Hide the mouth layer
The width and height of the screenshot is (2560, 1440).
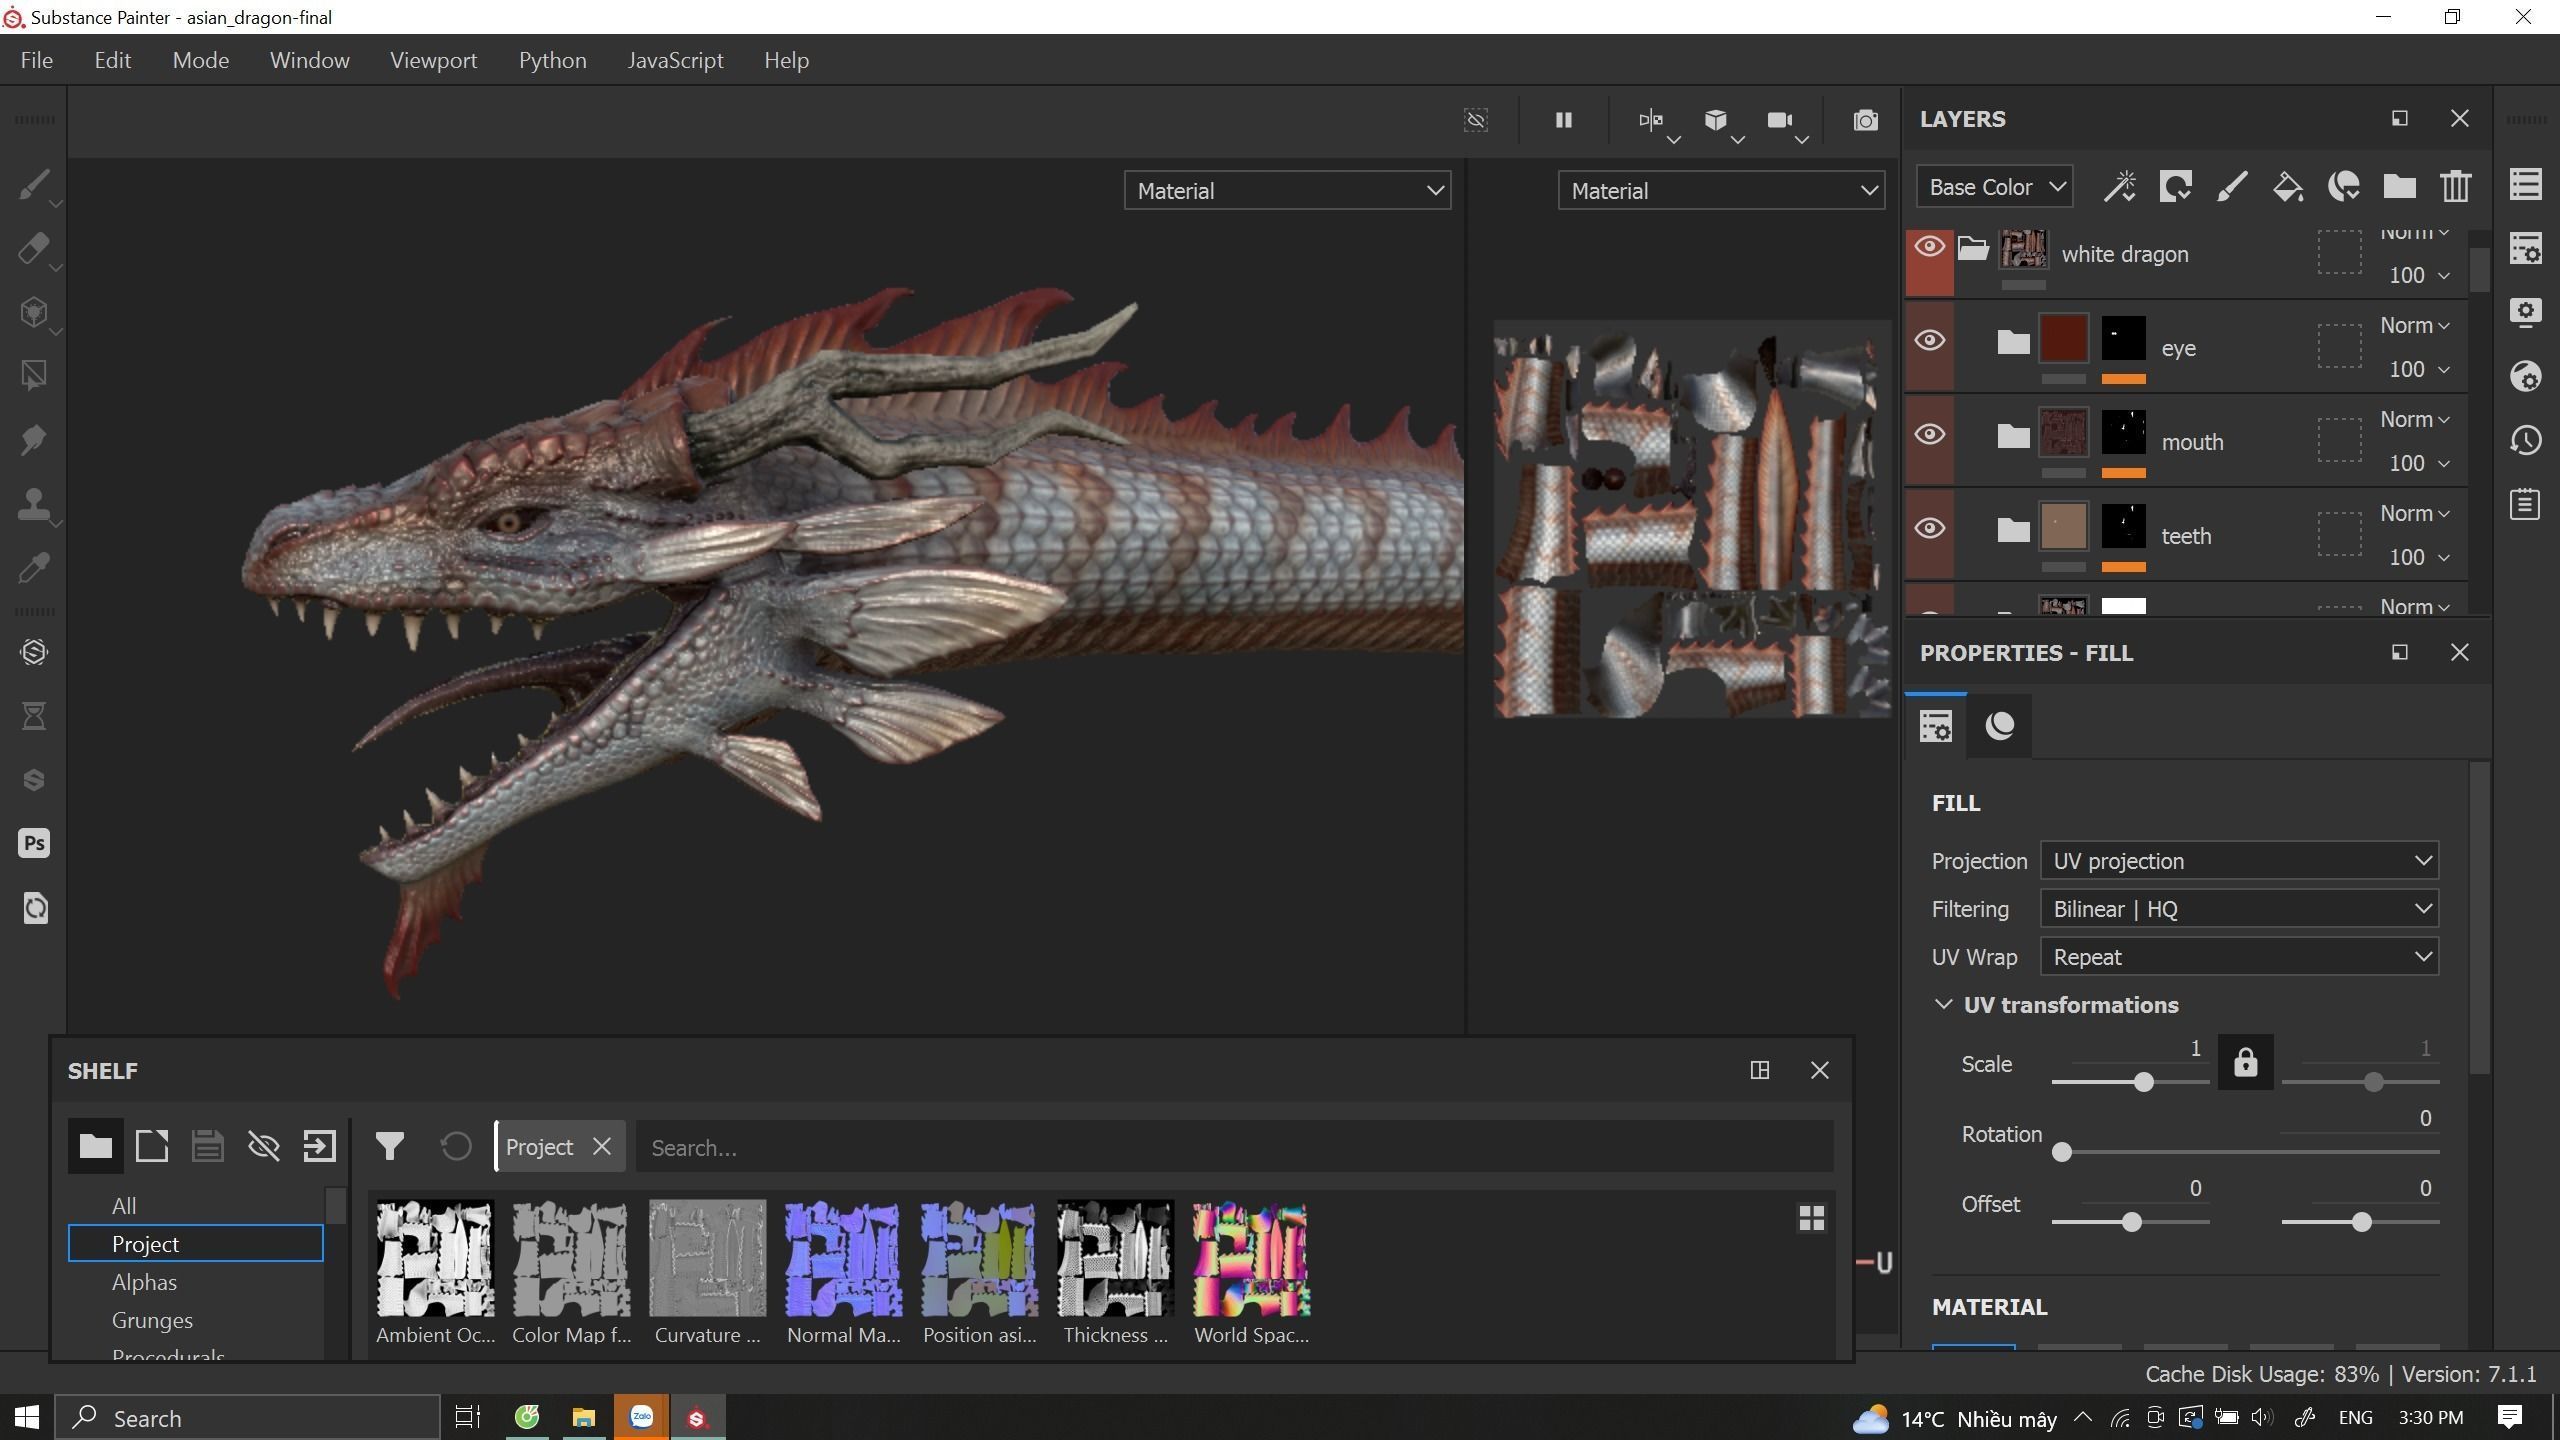(1929, 435)
